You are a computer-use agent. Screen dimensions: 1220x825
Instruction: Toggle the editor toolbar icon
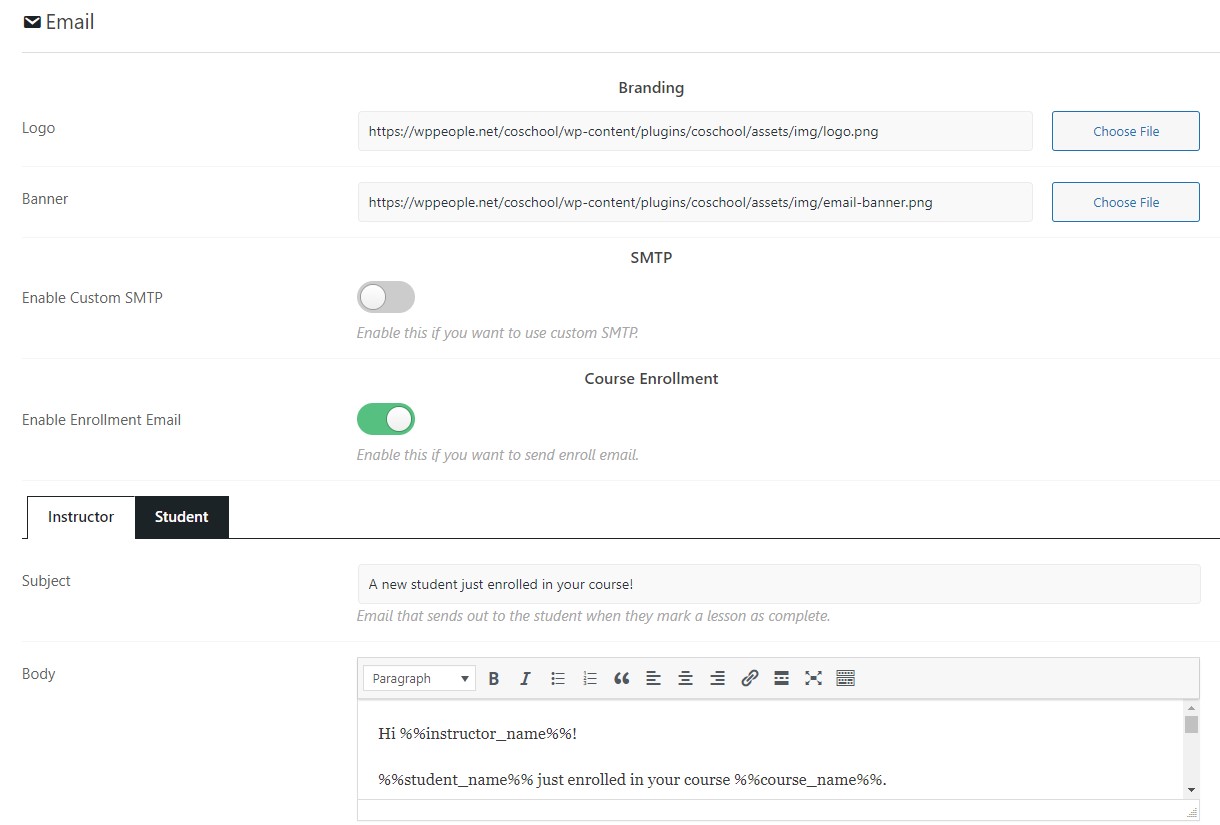tap(845, 679)
